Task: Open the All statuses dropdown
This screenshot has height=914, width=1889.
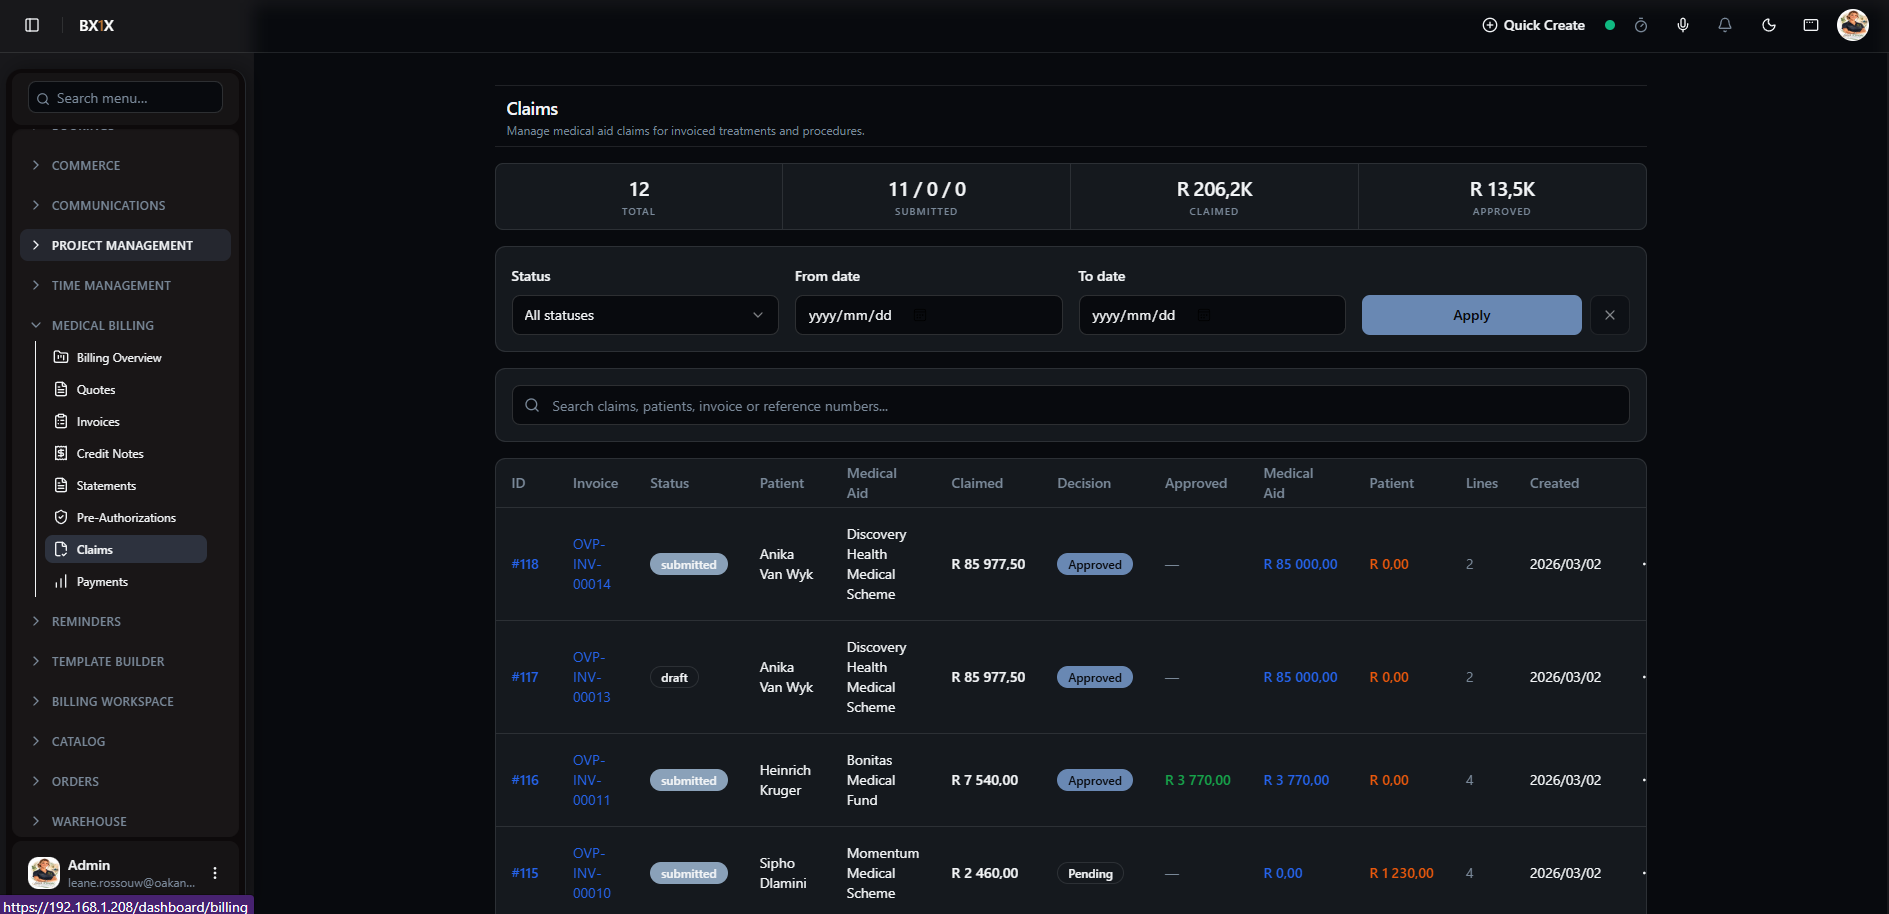Action: click(645, 315)
